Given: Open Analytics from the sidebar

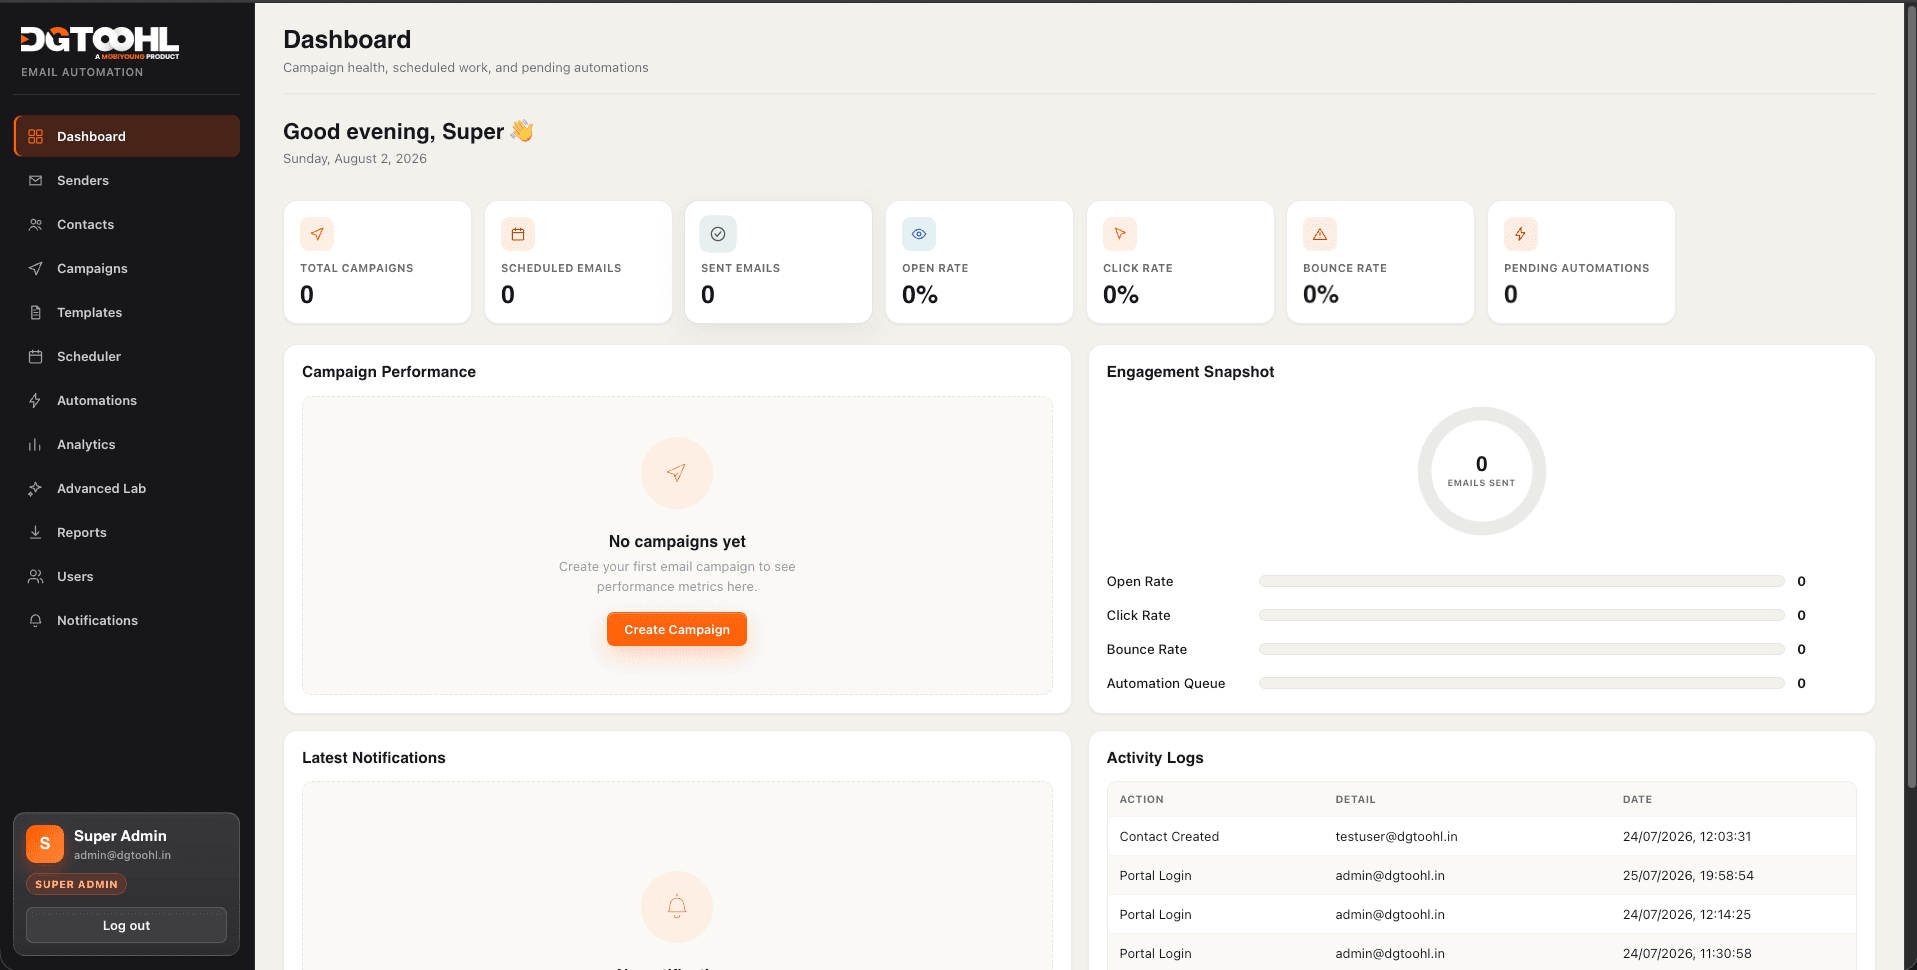Looking at the screenshot, I should click(127, 444).
